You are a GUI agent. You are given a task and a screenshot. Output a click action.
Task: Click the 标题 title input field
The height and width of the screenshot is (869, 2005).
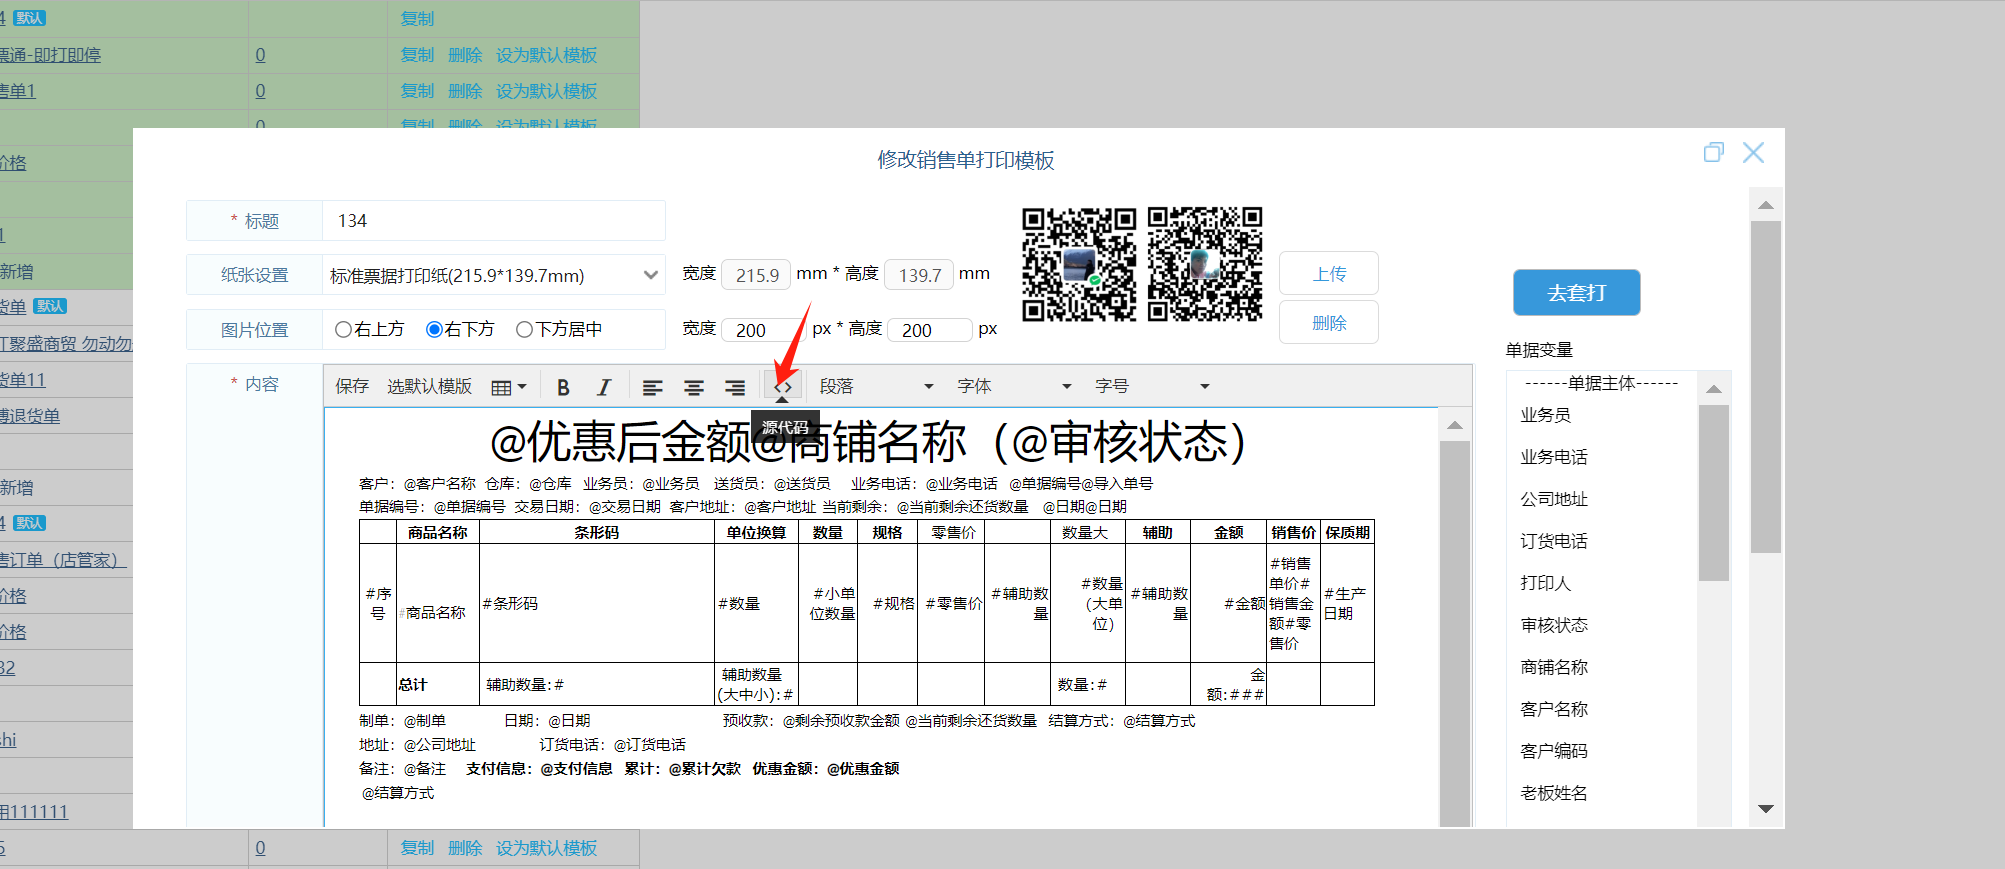pos(494,221)
